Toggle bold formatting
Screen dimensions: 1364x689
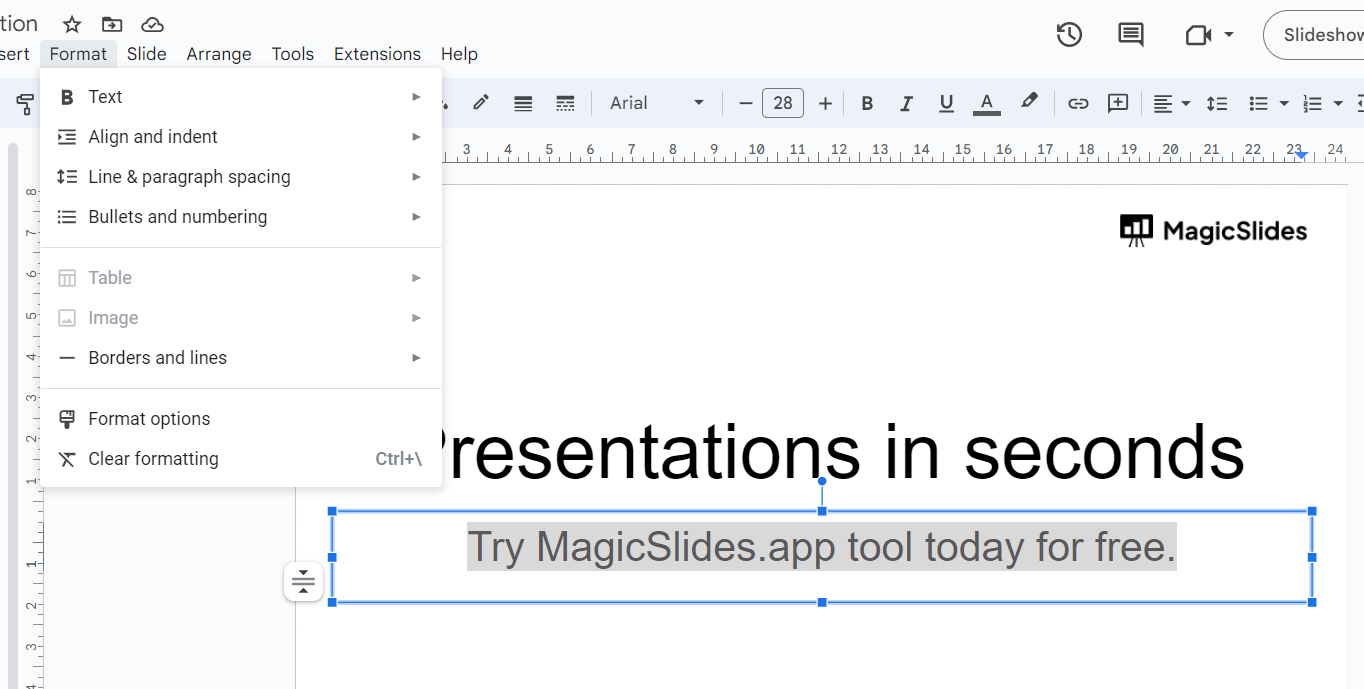coord(867,103)
